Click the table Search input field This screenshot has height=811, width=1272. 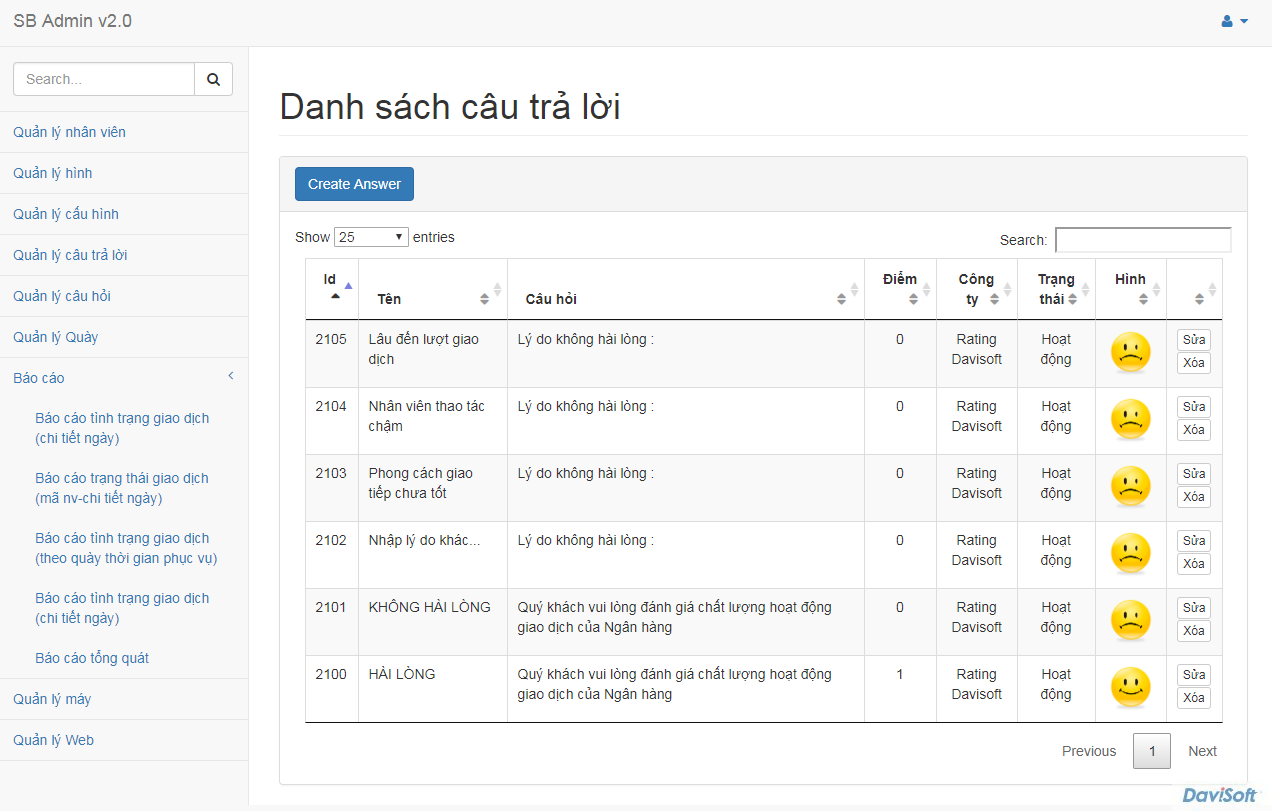[x=1142, y=240]
